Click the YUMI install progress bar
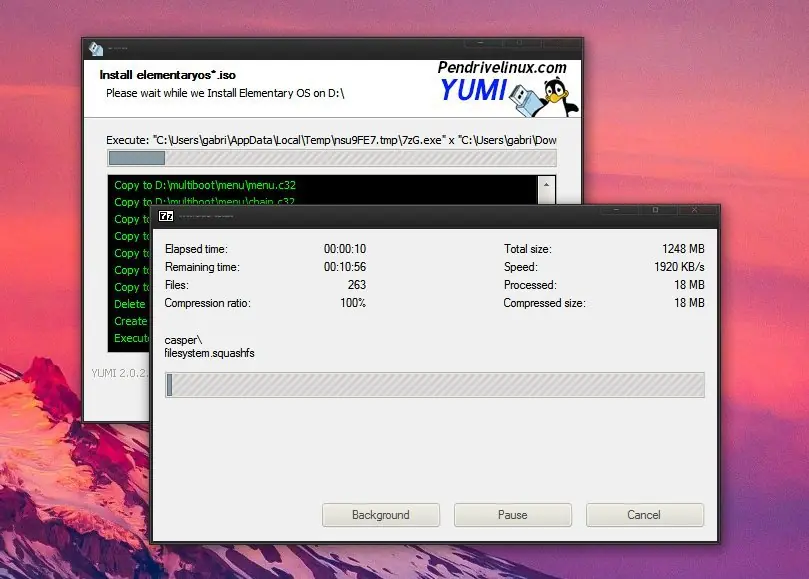Image resolution: width=809 pixels, height=579 pixels. [332, 158]
